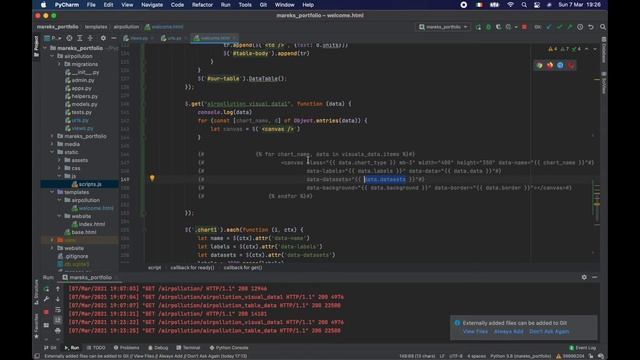Screen dimensions: 640x360
Task: Click the rollback undo arrow in toolbar
Action: click(591, 27)
